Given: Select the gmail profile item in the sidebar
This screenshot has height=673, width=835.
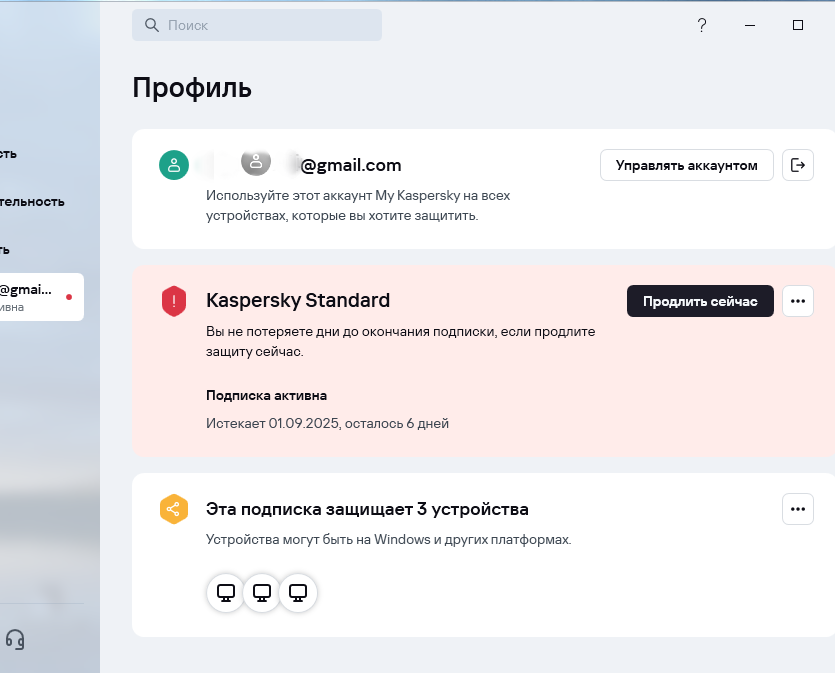Looking at the screenshot, I should click(40, 297).
